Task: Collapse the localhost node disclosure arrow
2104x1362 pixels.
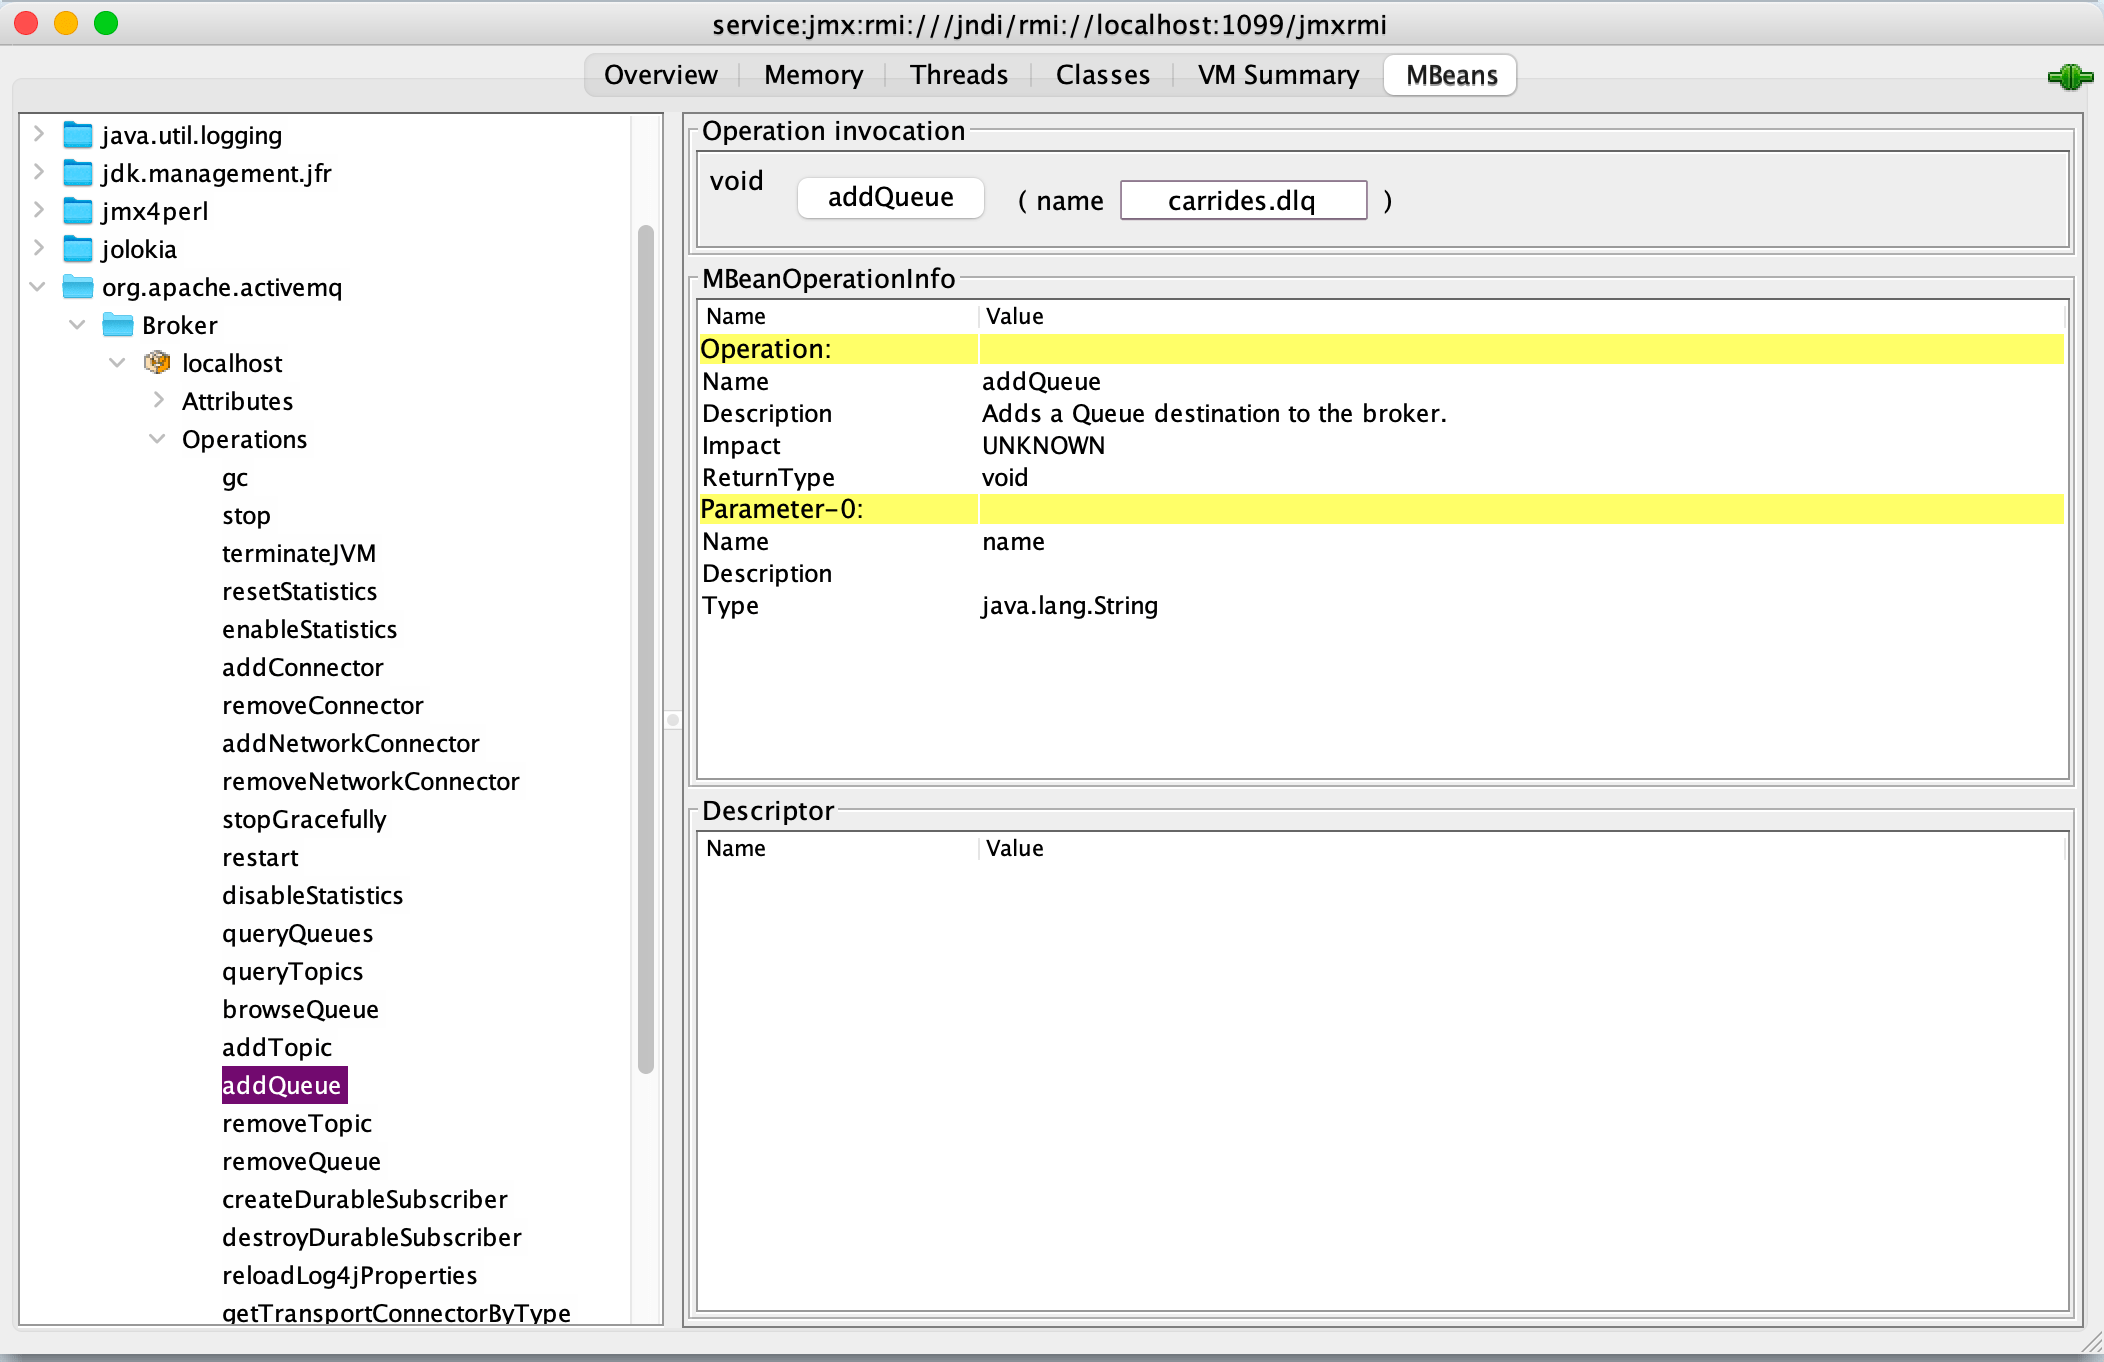Action: coord(118,362)
